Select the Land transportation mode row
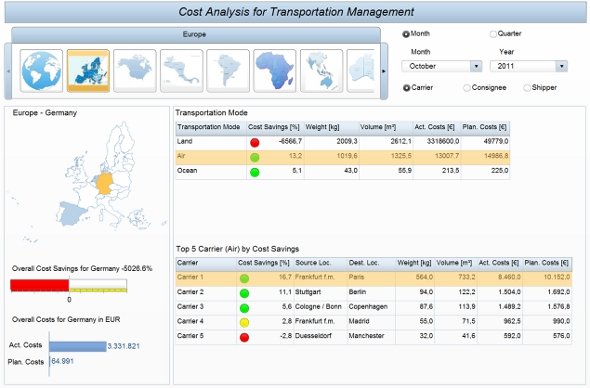Image resolution: width=590 pixels, height=388 pixels. tap(343, 142)
